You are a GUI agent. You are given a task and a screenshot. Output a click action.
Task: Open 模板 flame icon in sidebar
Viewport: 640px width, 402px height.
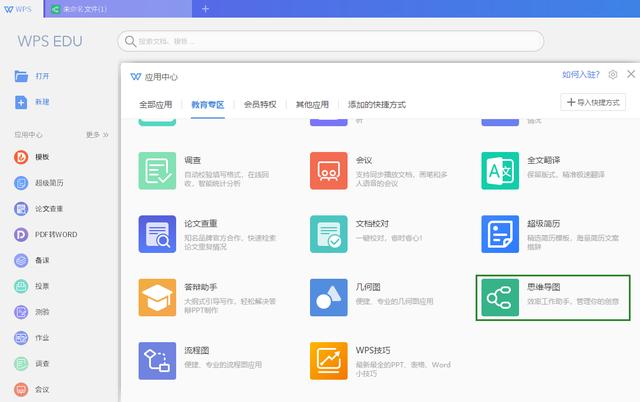point(21,157)
